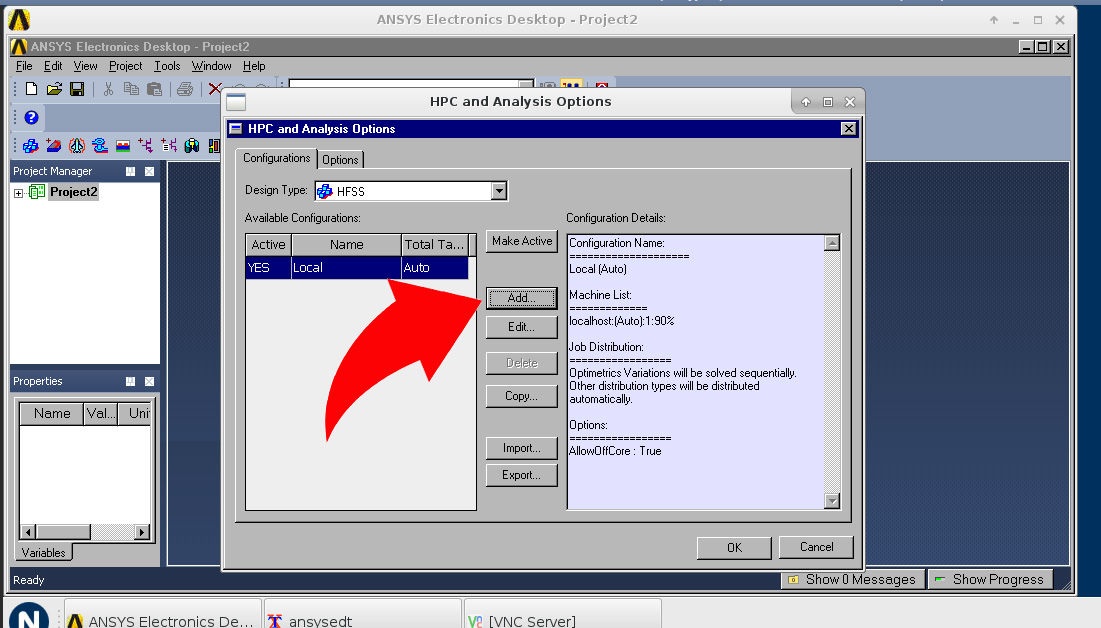Click the HFSS icon in Design Type box
The width and height of the screenshot is (1101, 628).
[324, 191]
